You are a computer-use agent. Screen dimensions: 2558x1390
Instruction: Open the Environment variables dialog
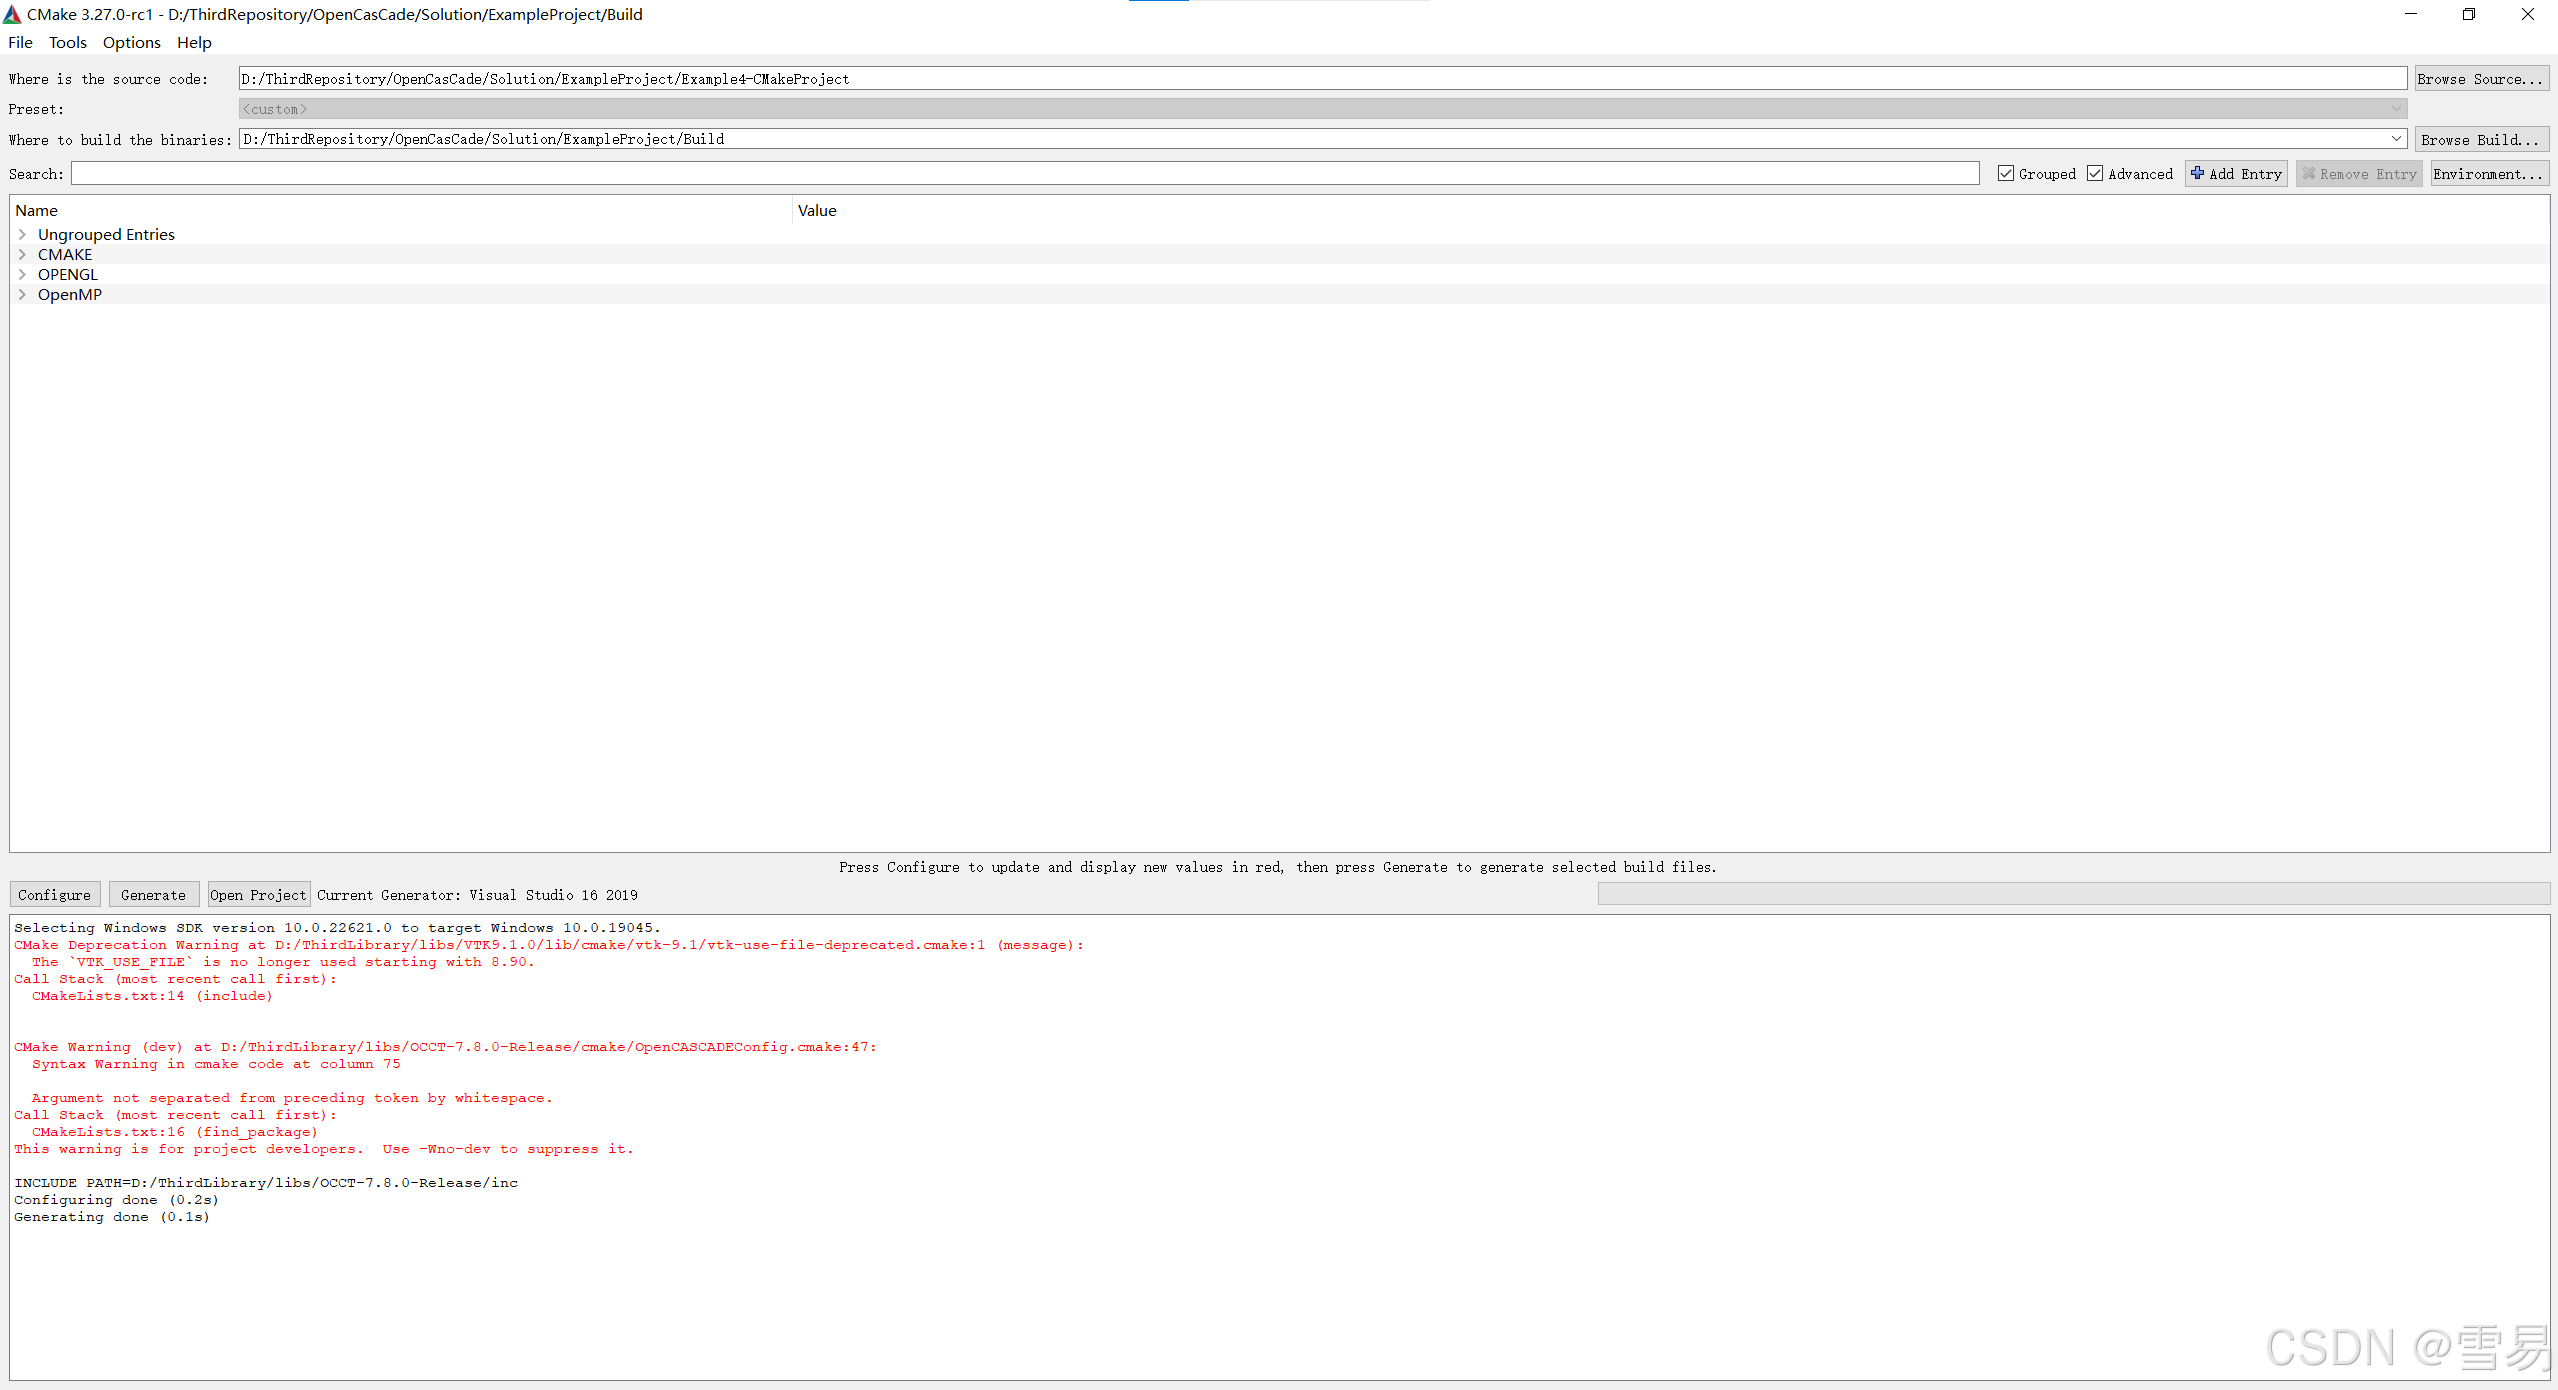[2488, 173]
